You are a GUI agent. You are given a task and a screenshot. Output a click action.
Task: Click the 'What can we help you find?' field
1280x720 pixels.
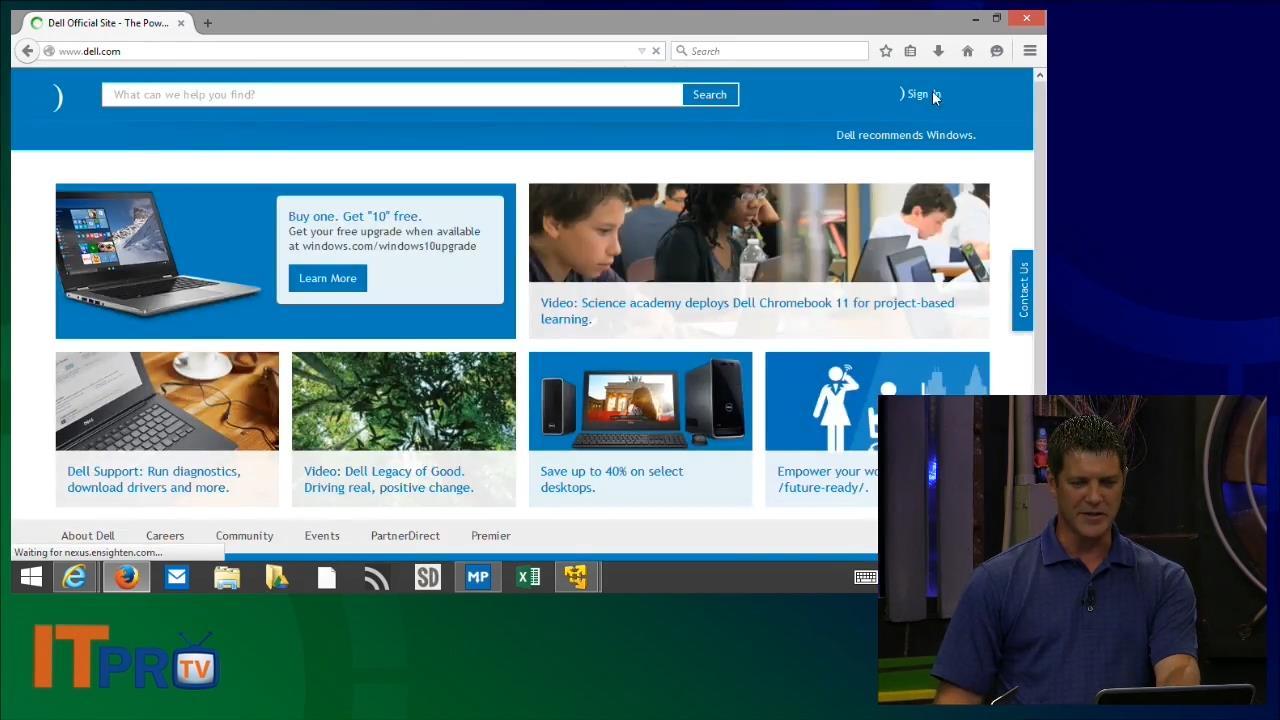(x=392, y=95)
